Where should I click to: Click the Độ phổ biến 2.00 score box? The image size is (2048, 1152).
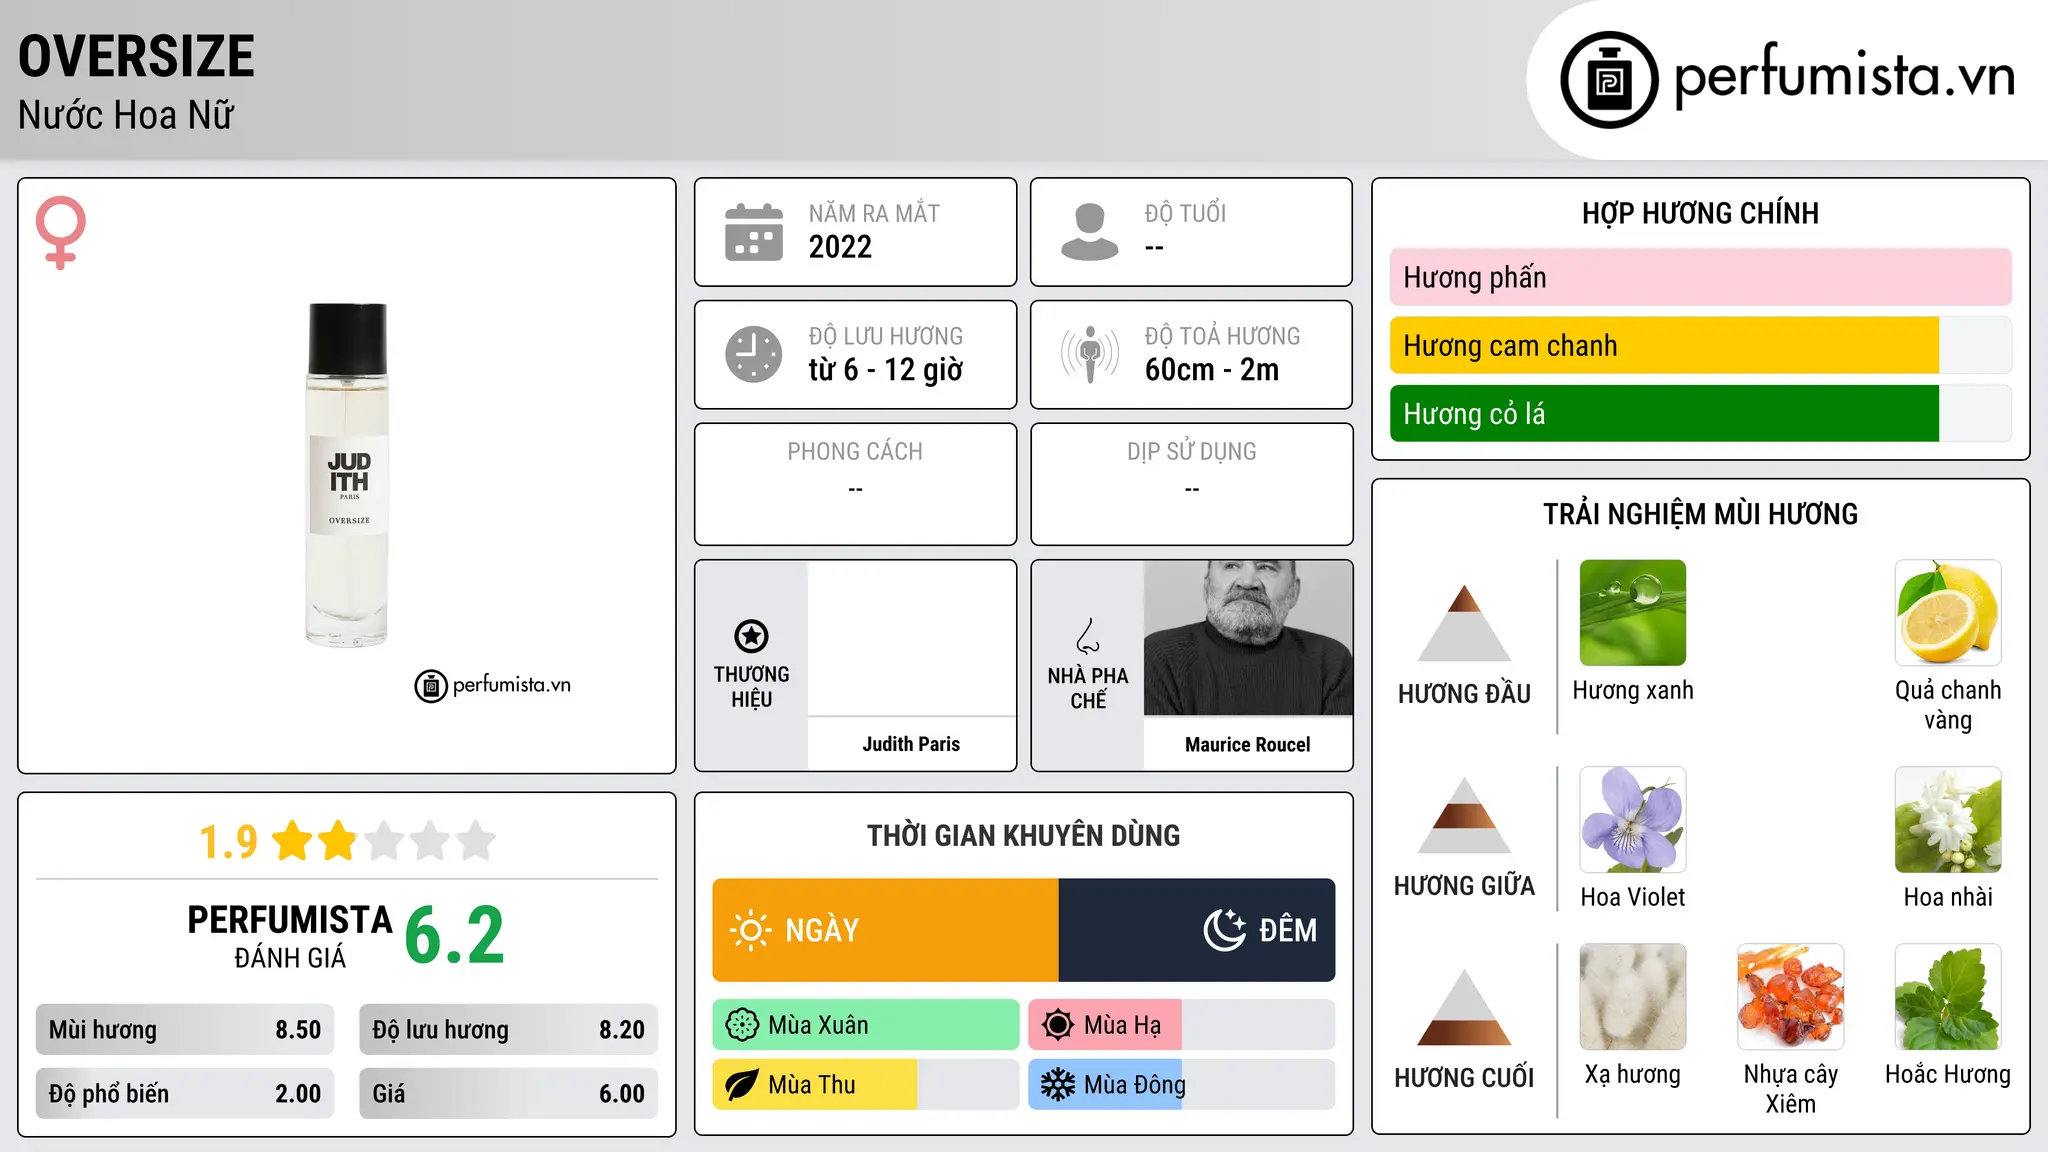185,1094
